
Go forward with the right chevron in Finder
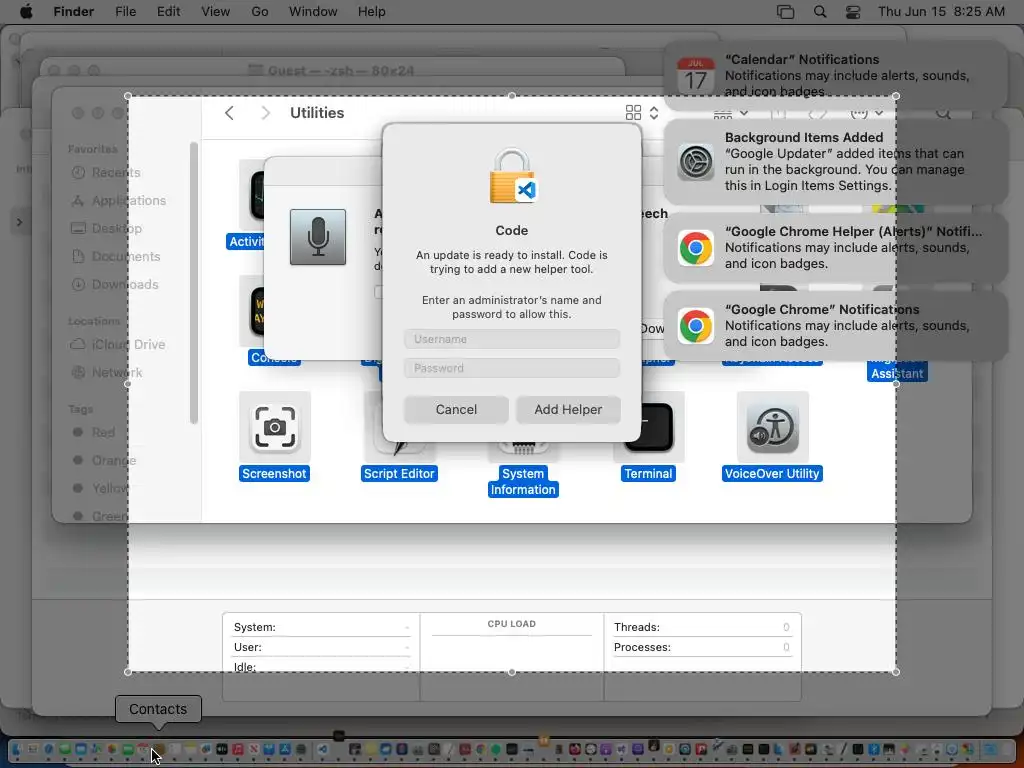click(265, 113)
